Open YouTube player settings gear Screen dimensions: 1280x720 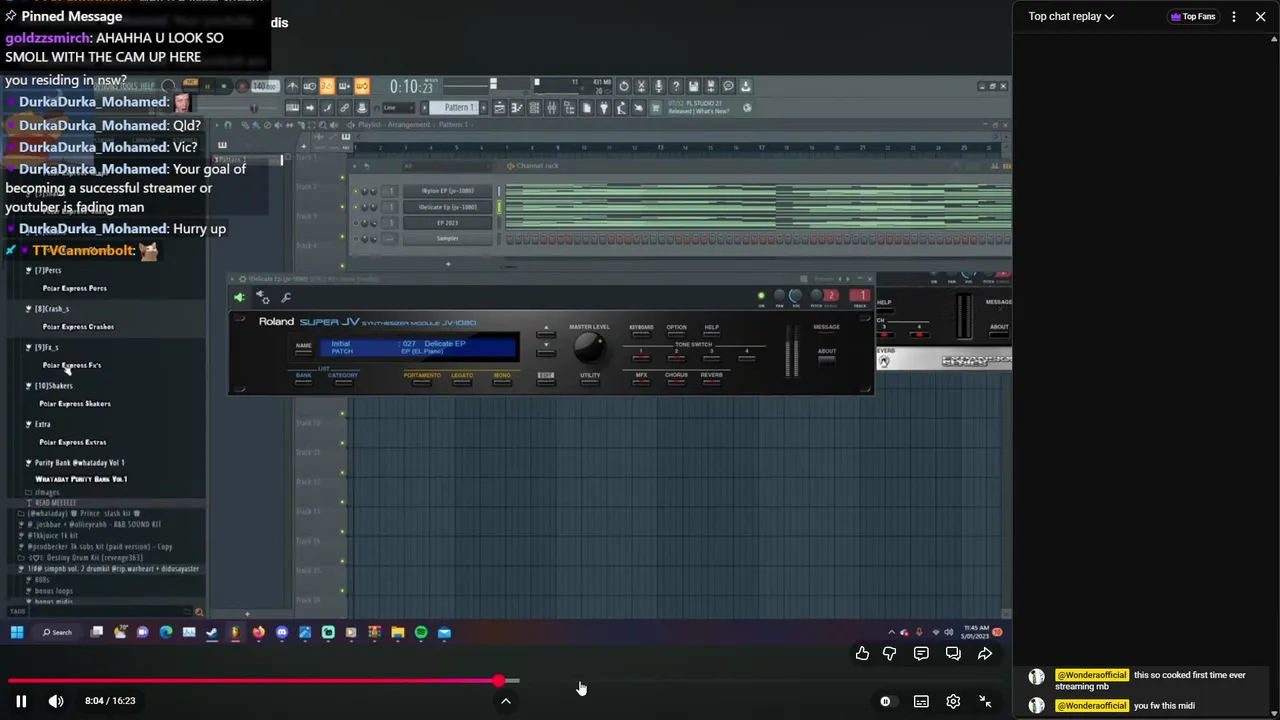coord(953,701)
